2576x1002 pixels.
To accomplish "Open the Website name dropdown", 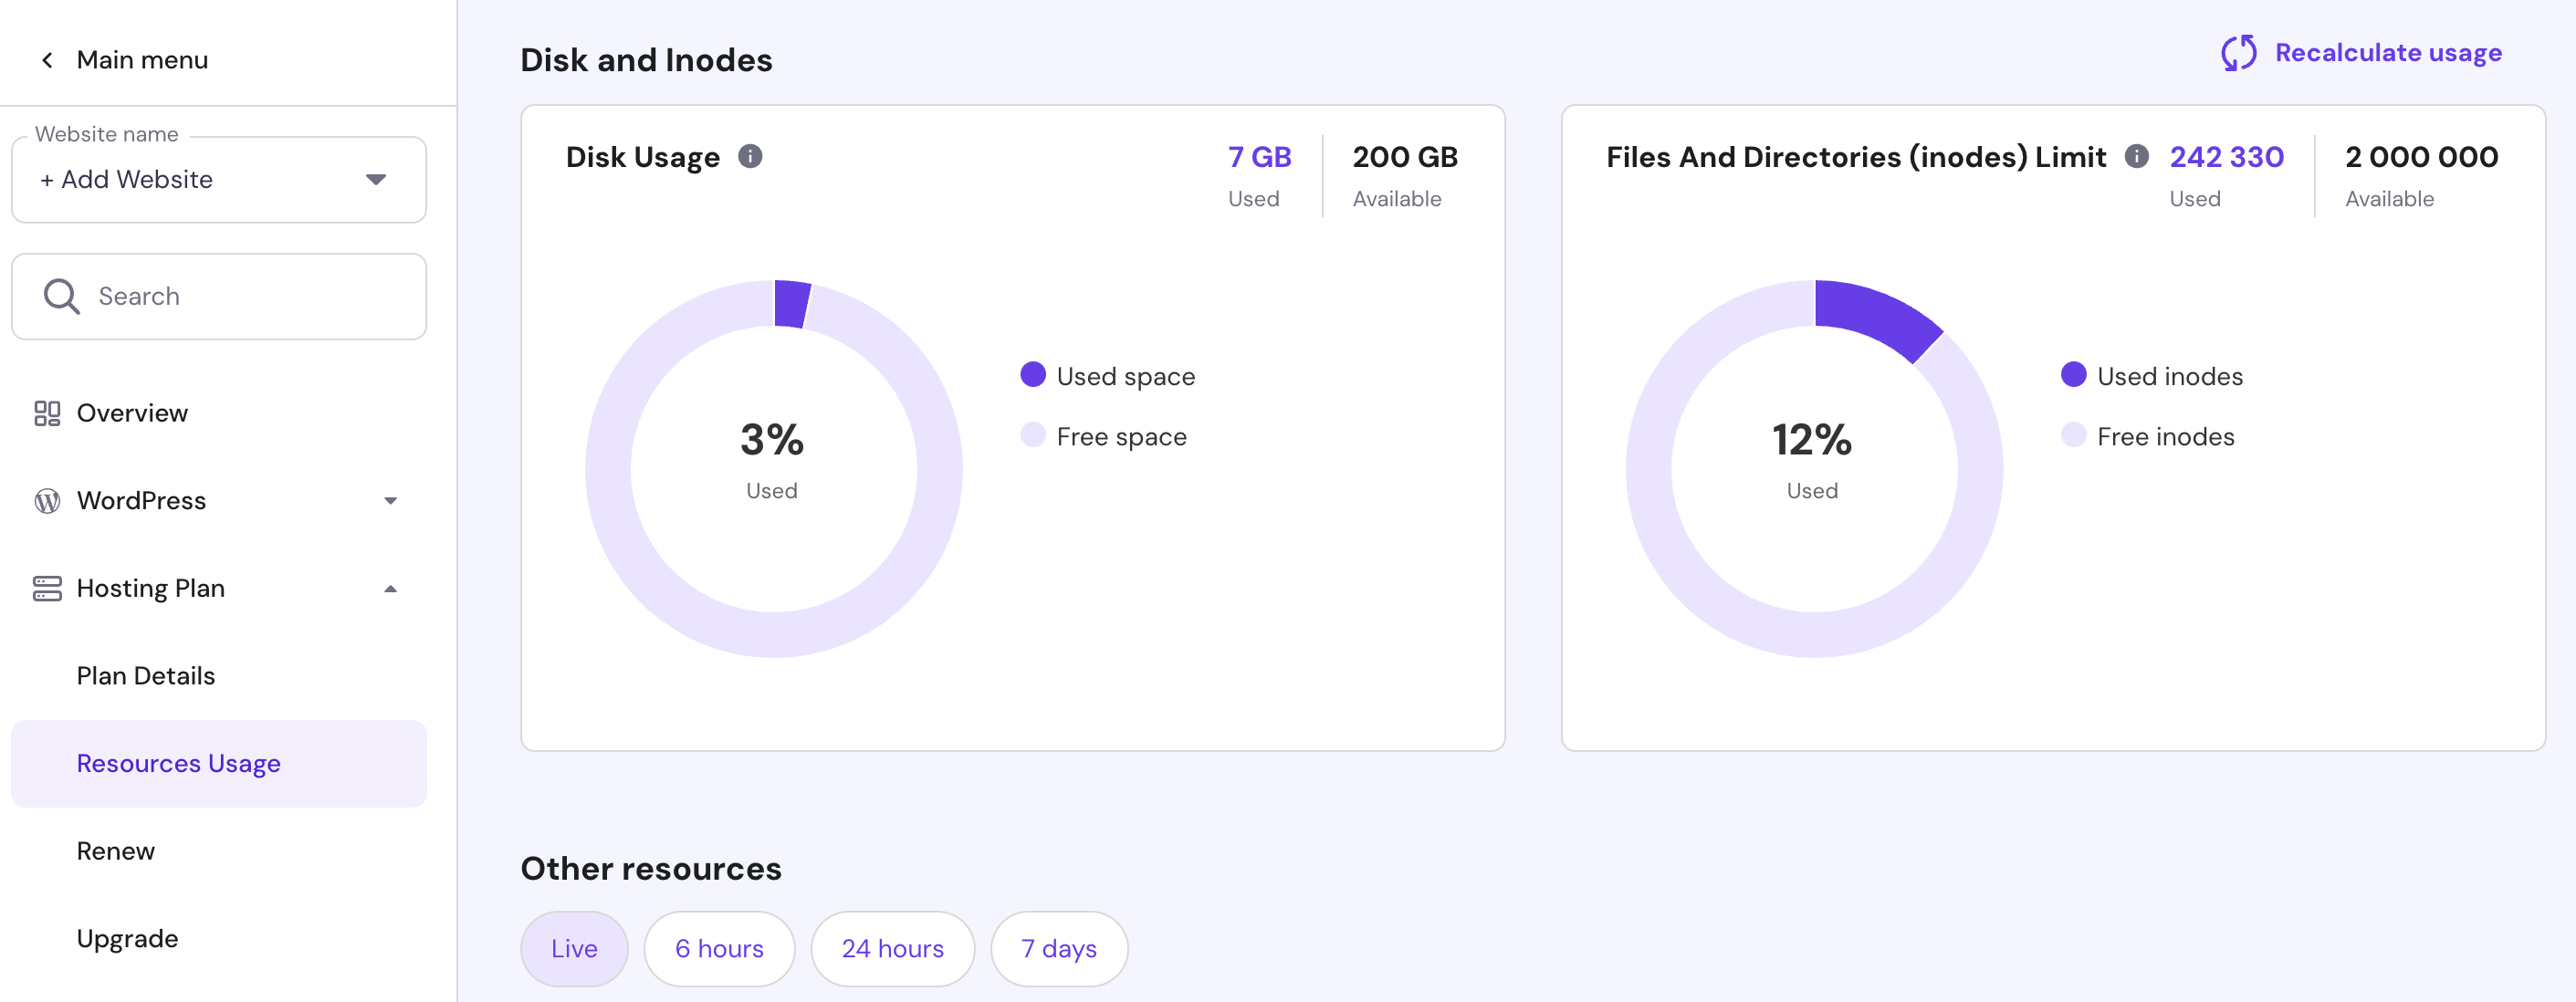I will 218,180.
